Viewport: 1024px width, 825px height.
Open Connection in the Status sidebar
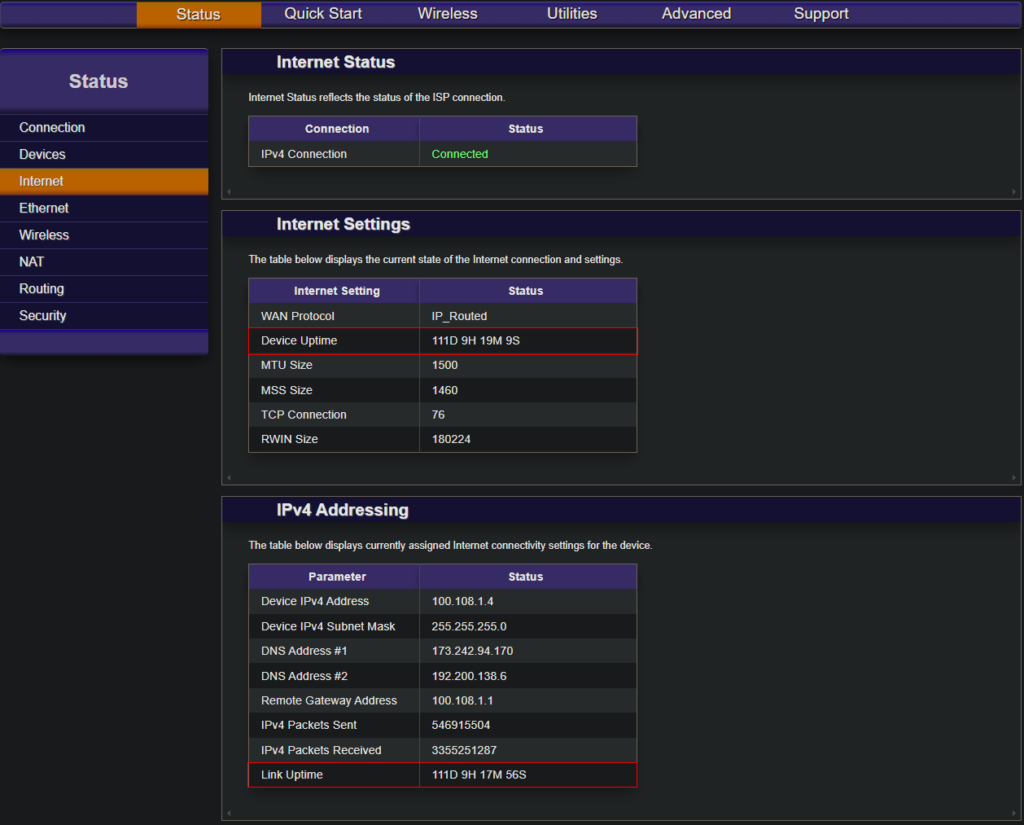pos(52,128)
